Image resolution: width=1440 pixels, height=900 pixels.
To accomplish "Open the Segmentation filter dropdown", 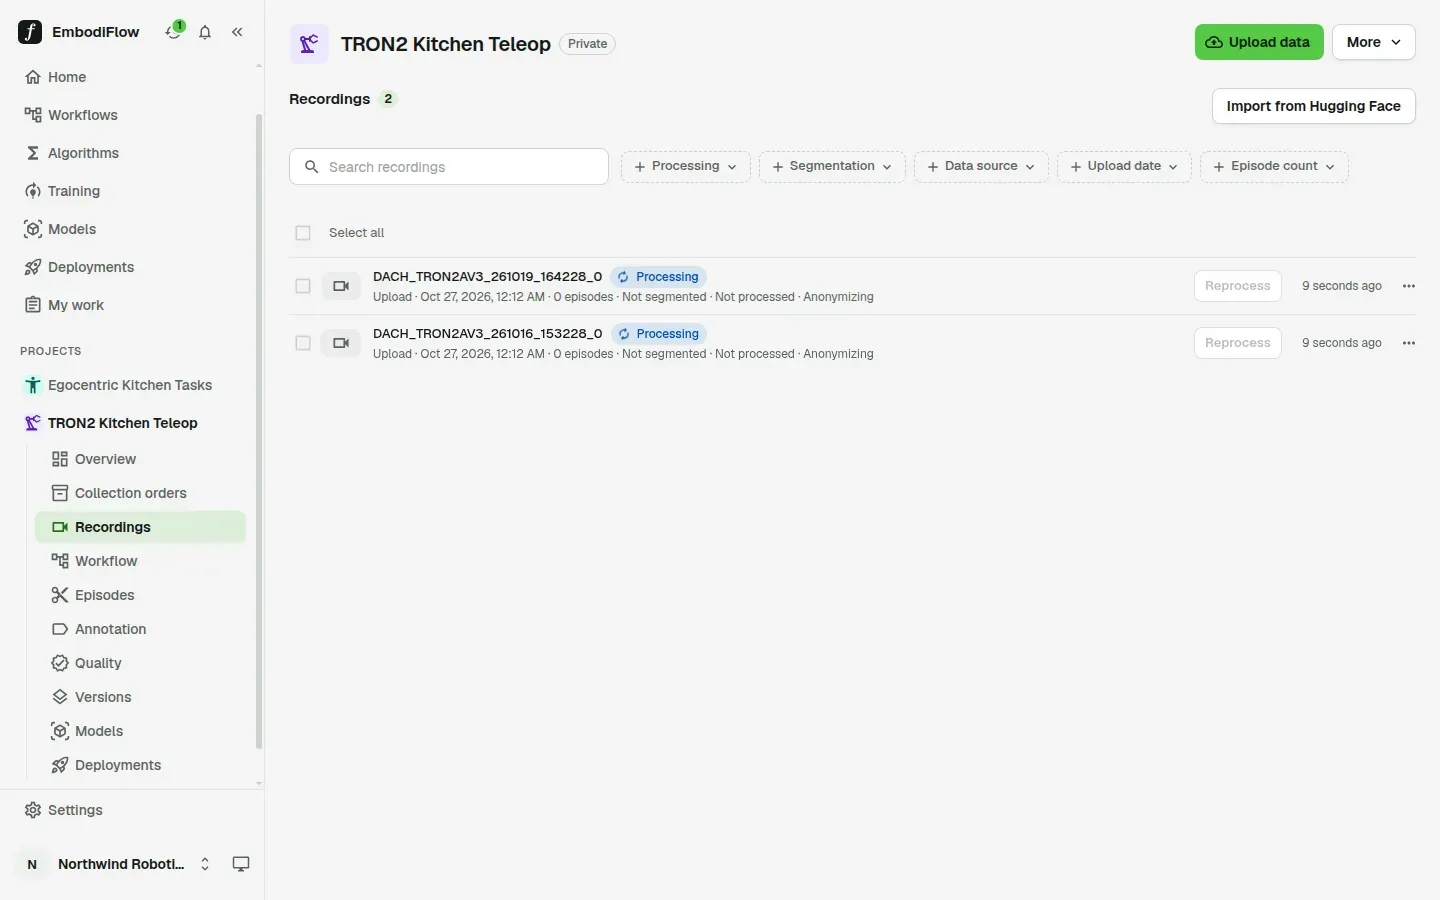I will tap(832, 167).
